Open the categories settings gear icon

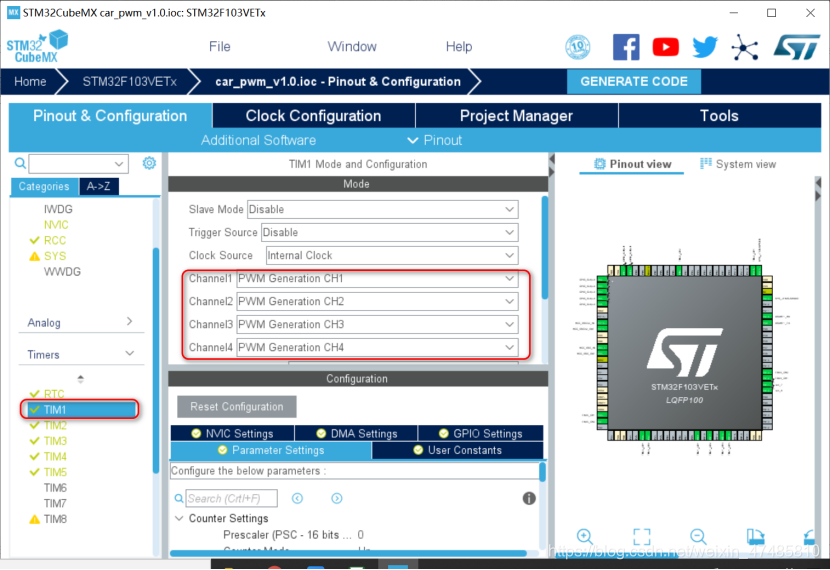click(x=149, y=163)
